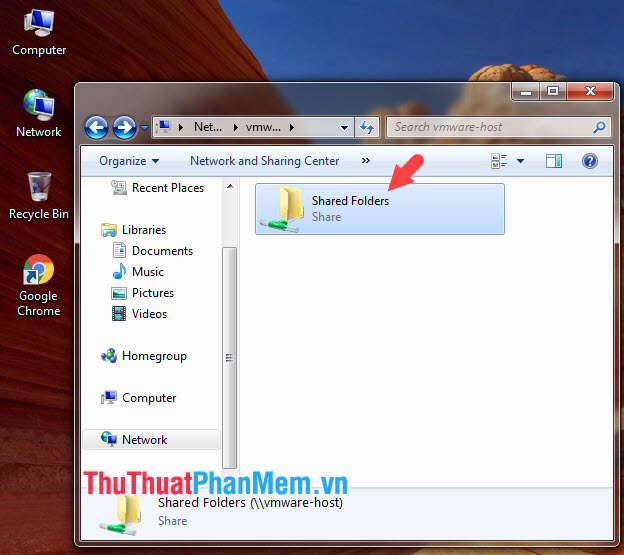Open the Computer desktop icon
This screenshot has height=555, width=624.
39,33
